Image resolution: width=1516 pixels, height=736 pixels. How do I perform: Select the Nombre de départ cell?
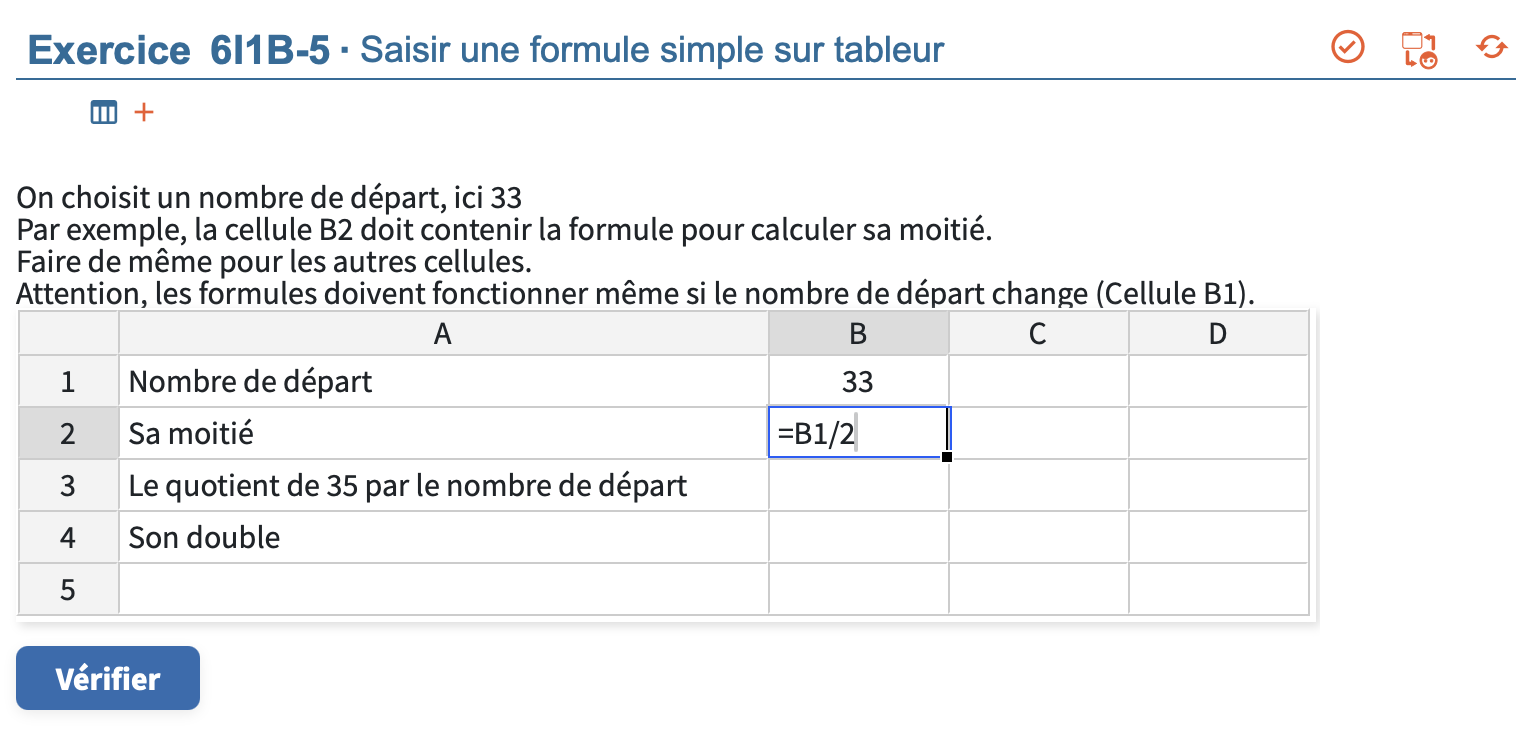click(443, 381)
